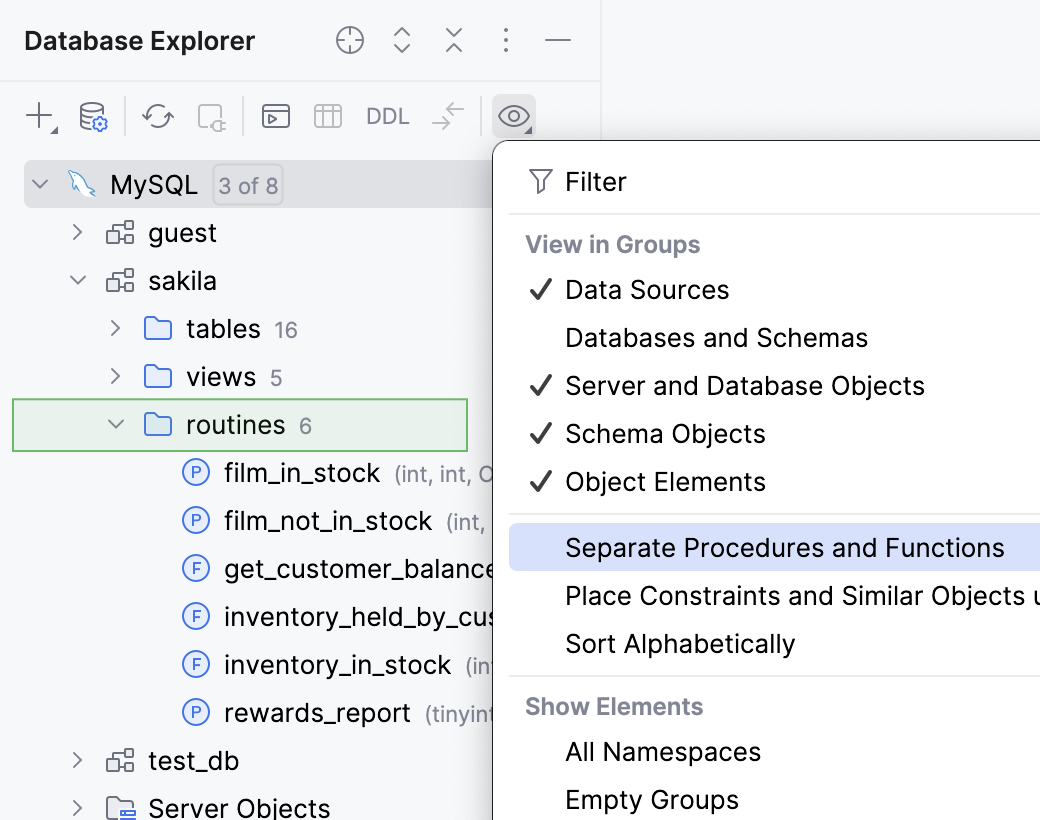1040x820 pixels.
Task: Collapse all tree nodes
Action: pos(453,40)
